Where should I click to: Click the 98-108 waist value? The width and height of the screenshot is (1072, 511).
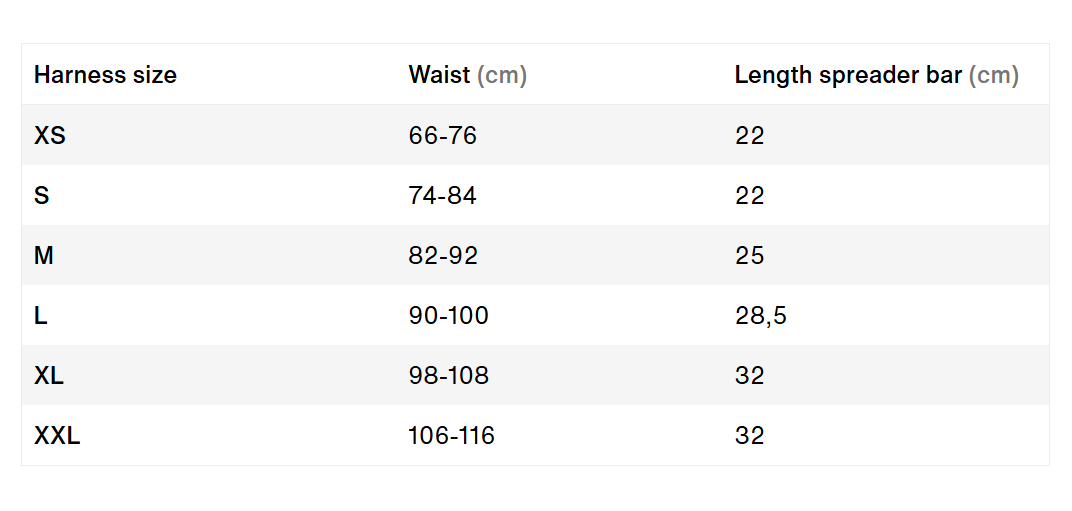point(448,376)
